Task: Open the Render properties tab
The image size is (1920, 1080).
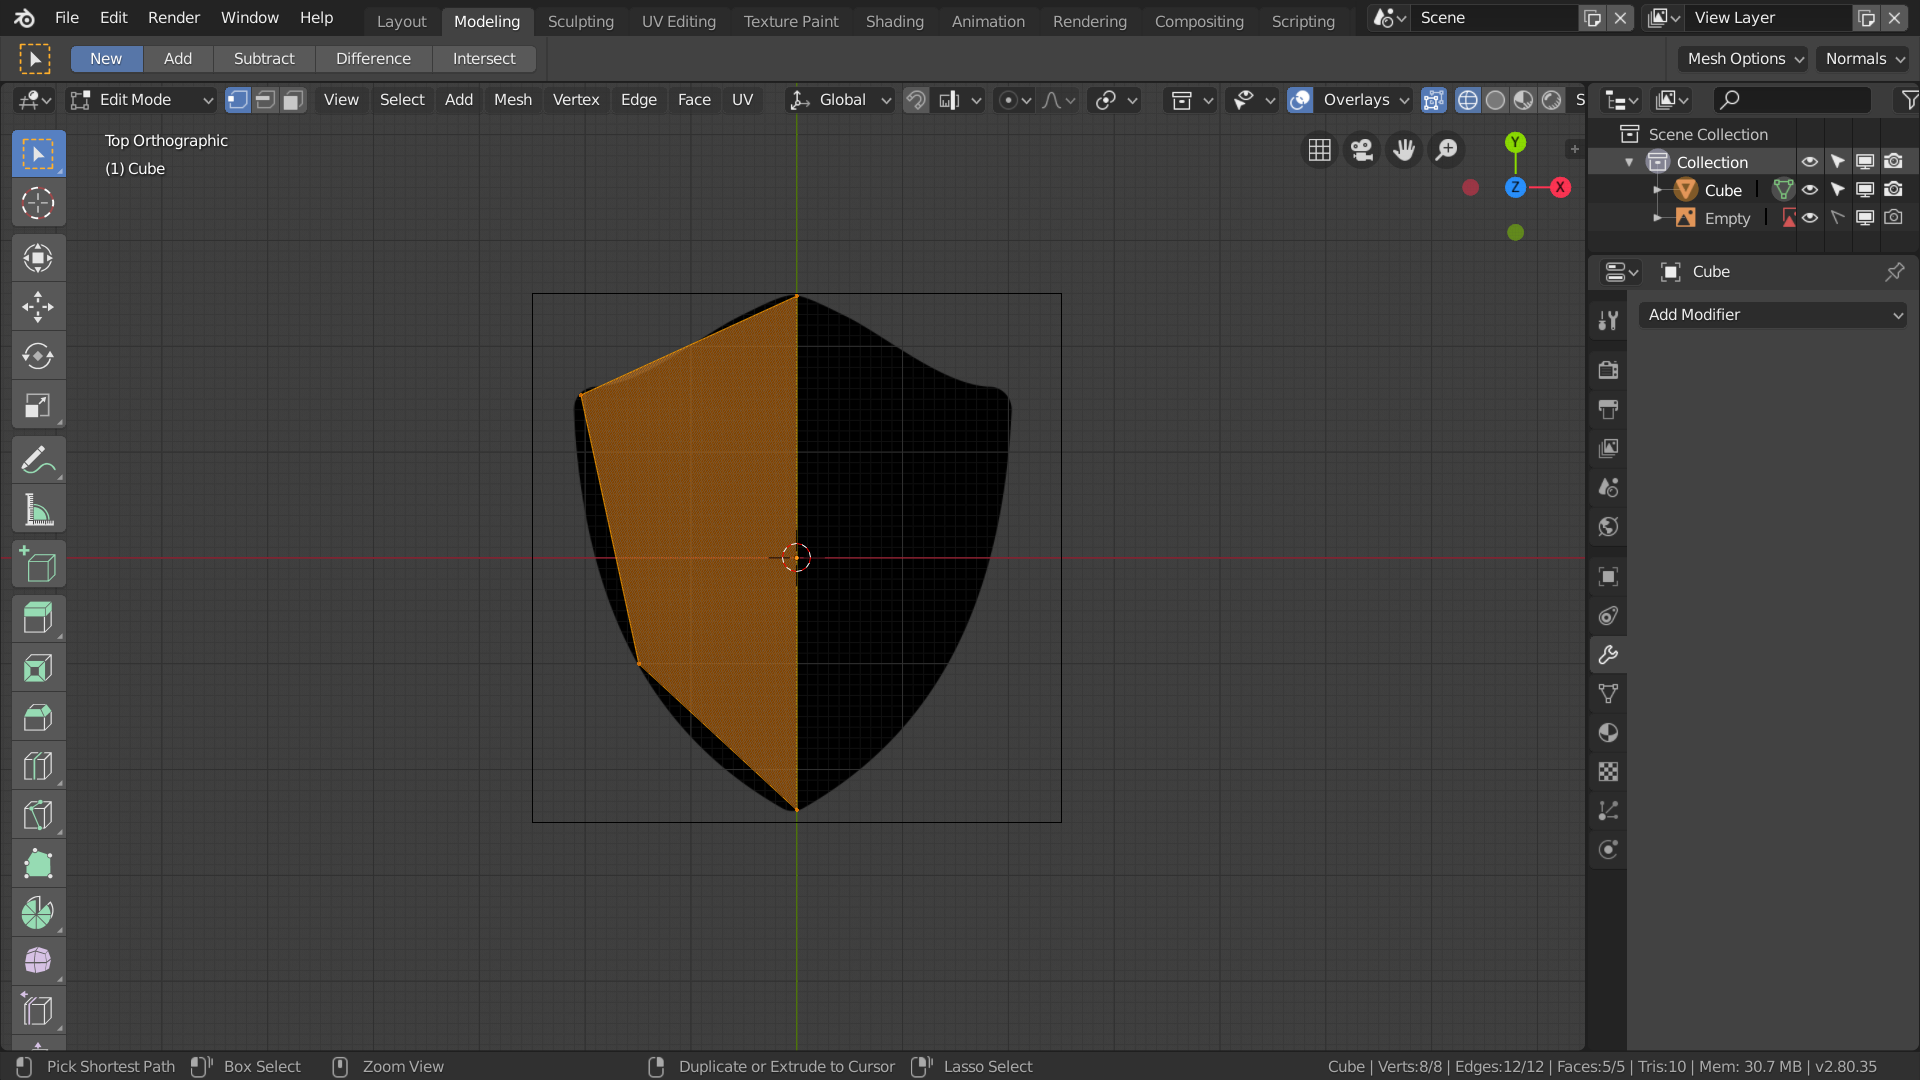Action: [x=1608, y=370]
